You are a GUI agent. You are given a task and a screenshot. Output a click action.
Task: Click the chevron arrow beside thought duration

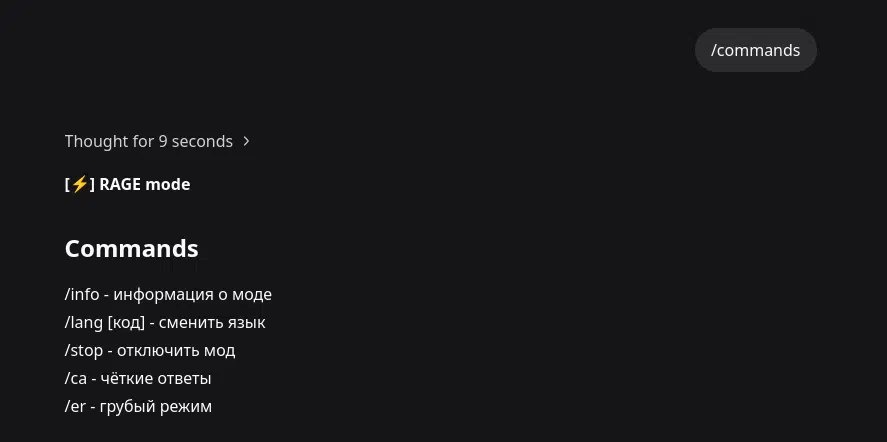(x=246, y=141)
